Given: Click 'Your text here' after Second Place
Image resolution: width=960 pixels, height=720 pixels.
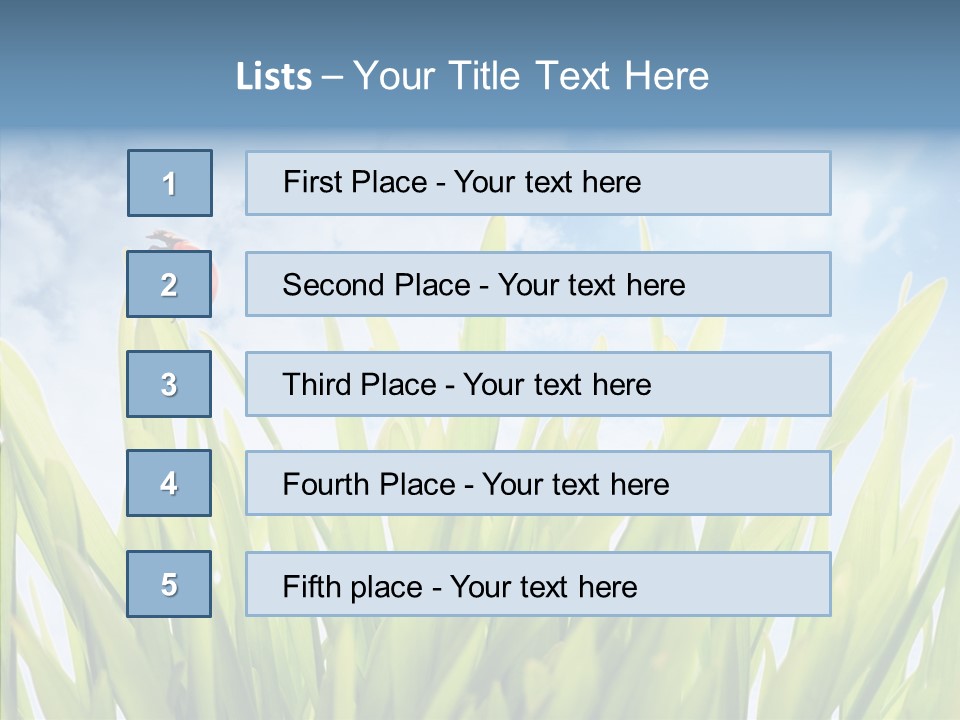Looking at the screenshot, I should pyautogui.click(x=591, y=285).
